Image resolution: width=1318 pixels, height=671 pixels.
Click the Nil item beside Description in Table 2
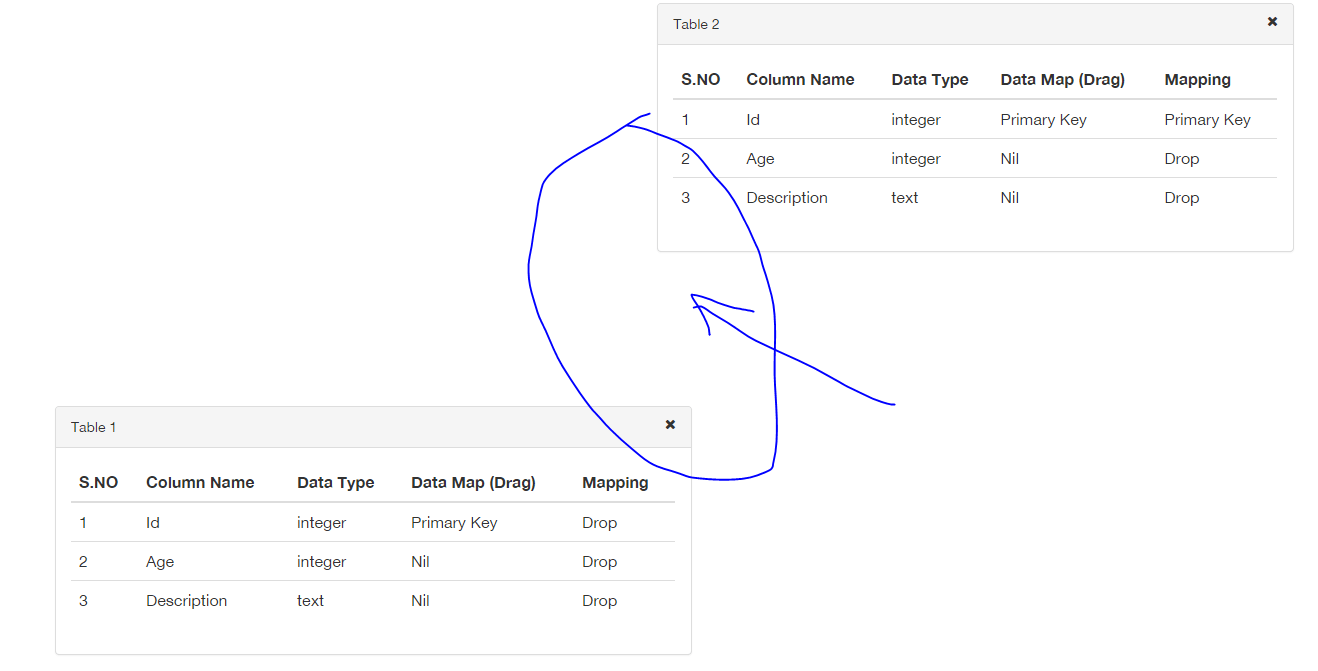click(x=1009, y=197)
